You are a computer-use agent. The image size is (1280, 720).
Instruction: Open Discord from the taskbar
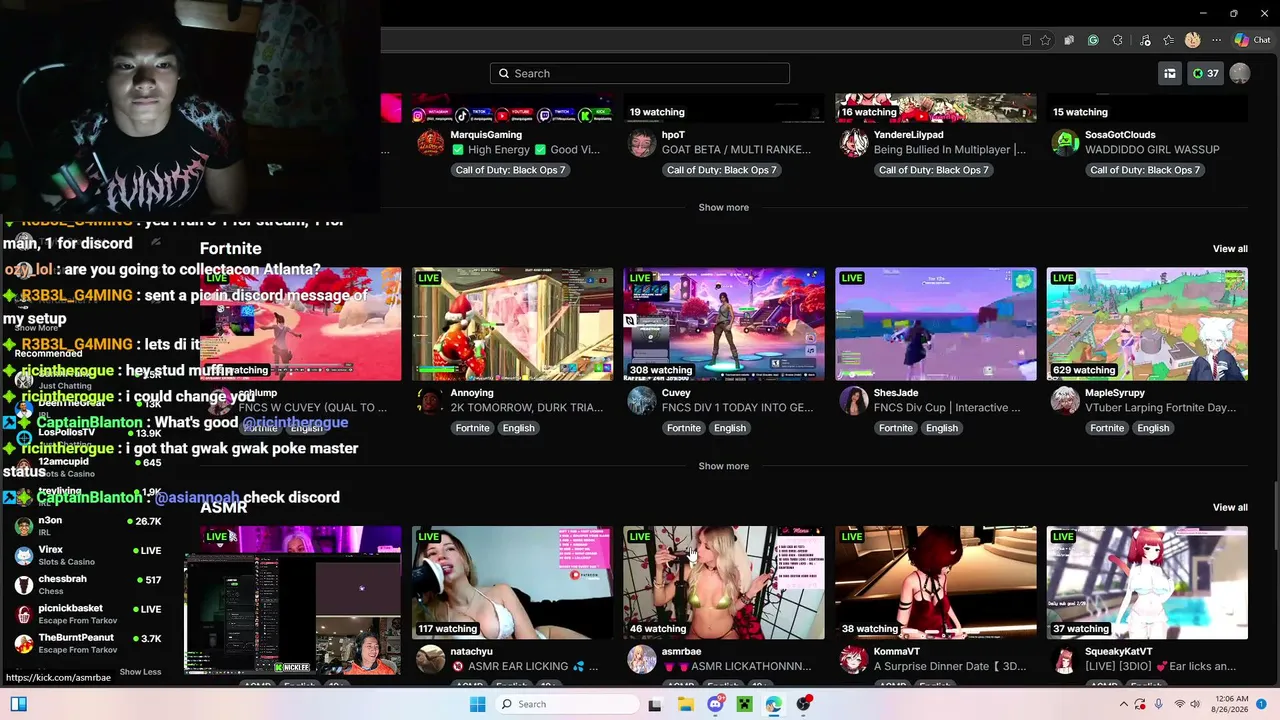click(716, 704)
